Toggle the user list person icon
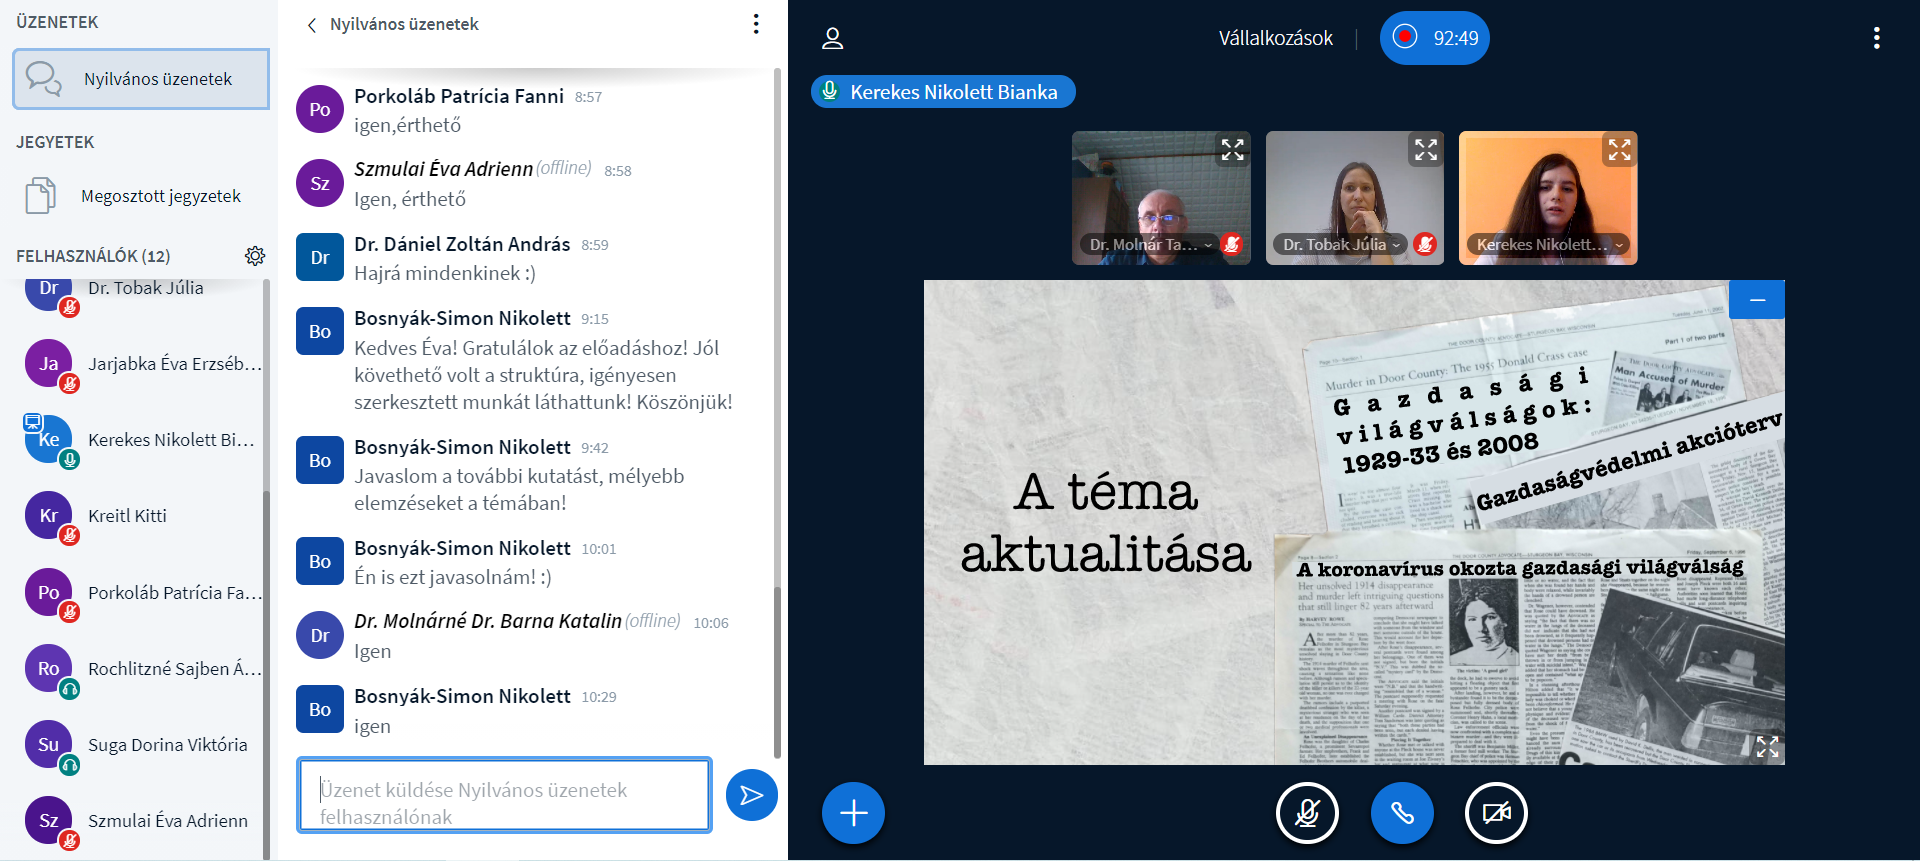This screenshot has height=861, width=1920. point(832,38)
